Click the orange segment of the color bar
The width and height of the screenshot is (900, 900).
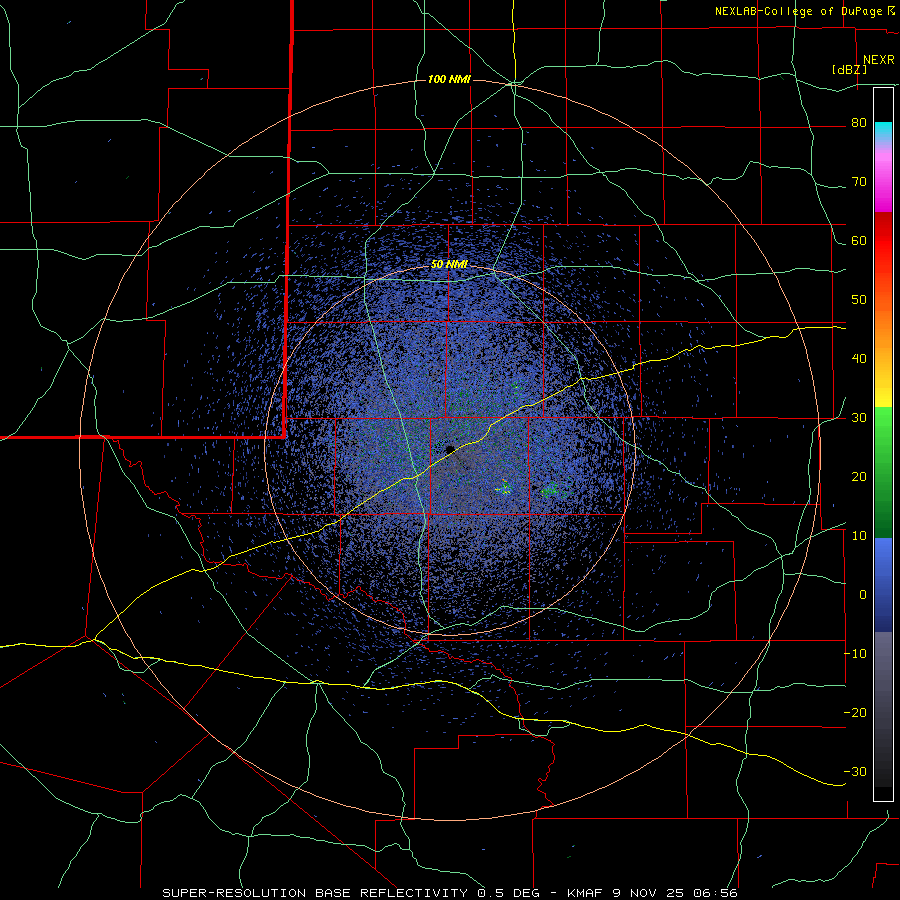pos(883,321)
